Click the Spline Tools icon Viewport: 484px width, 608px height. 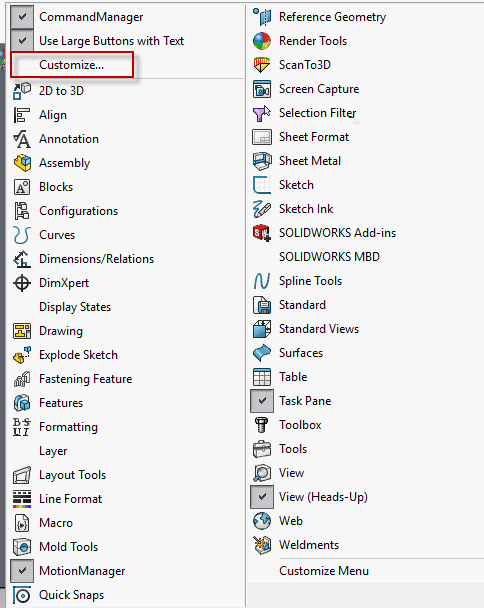tap(262, 281)
